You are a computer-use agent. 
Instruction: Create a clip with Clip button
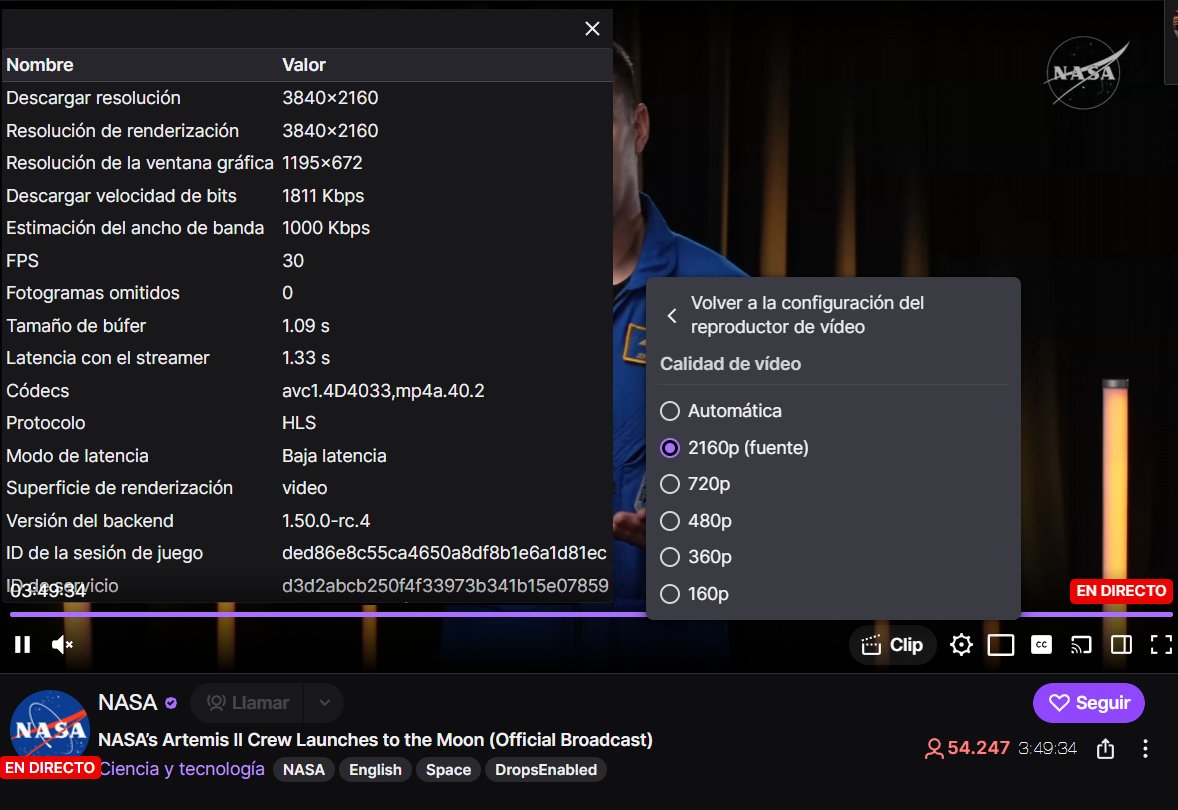(x=893, y=645)
